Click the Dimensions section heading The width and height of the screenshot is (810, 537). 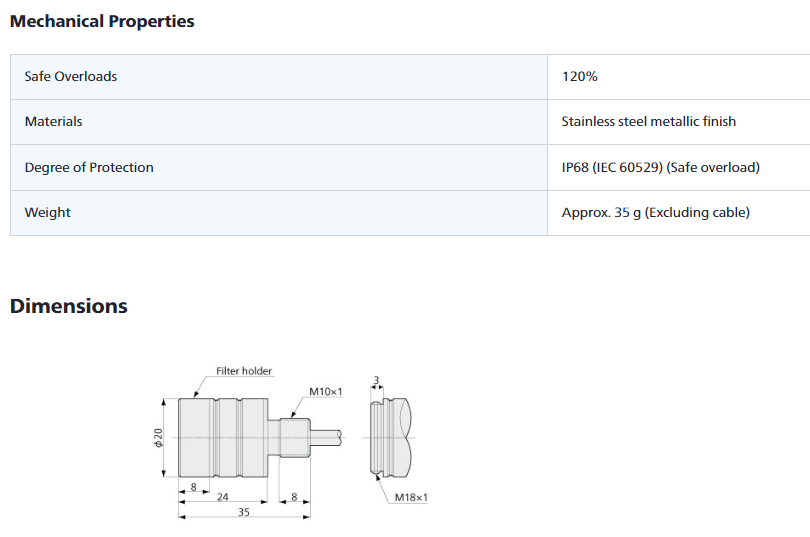69,306
